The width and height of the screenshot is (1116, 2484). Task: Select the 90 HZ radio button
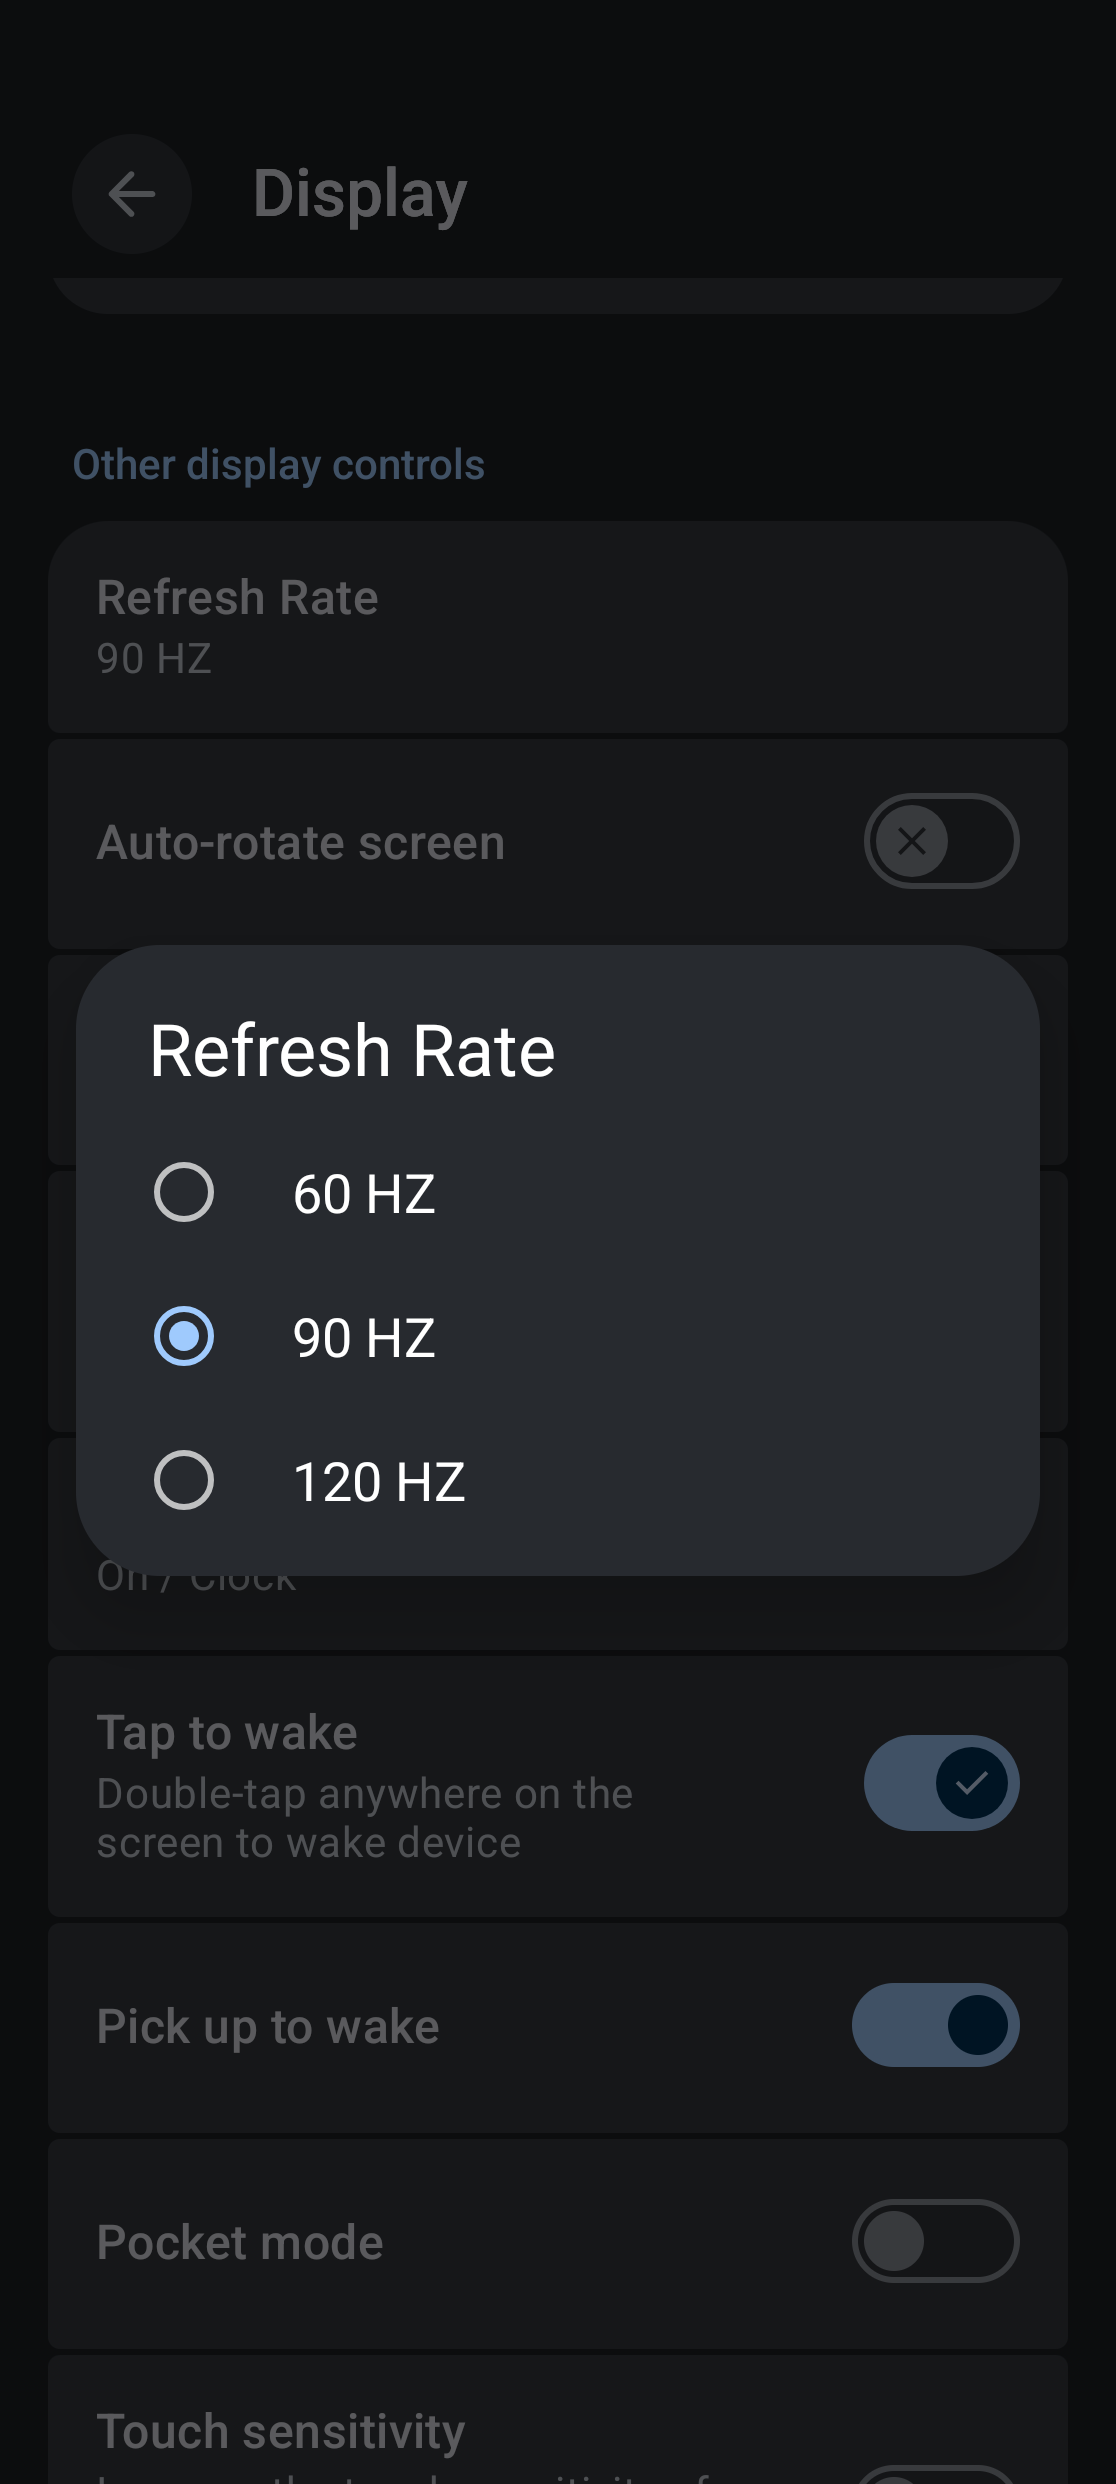pos(184,1336)
